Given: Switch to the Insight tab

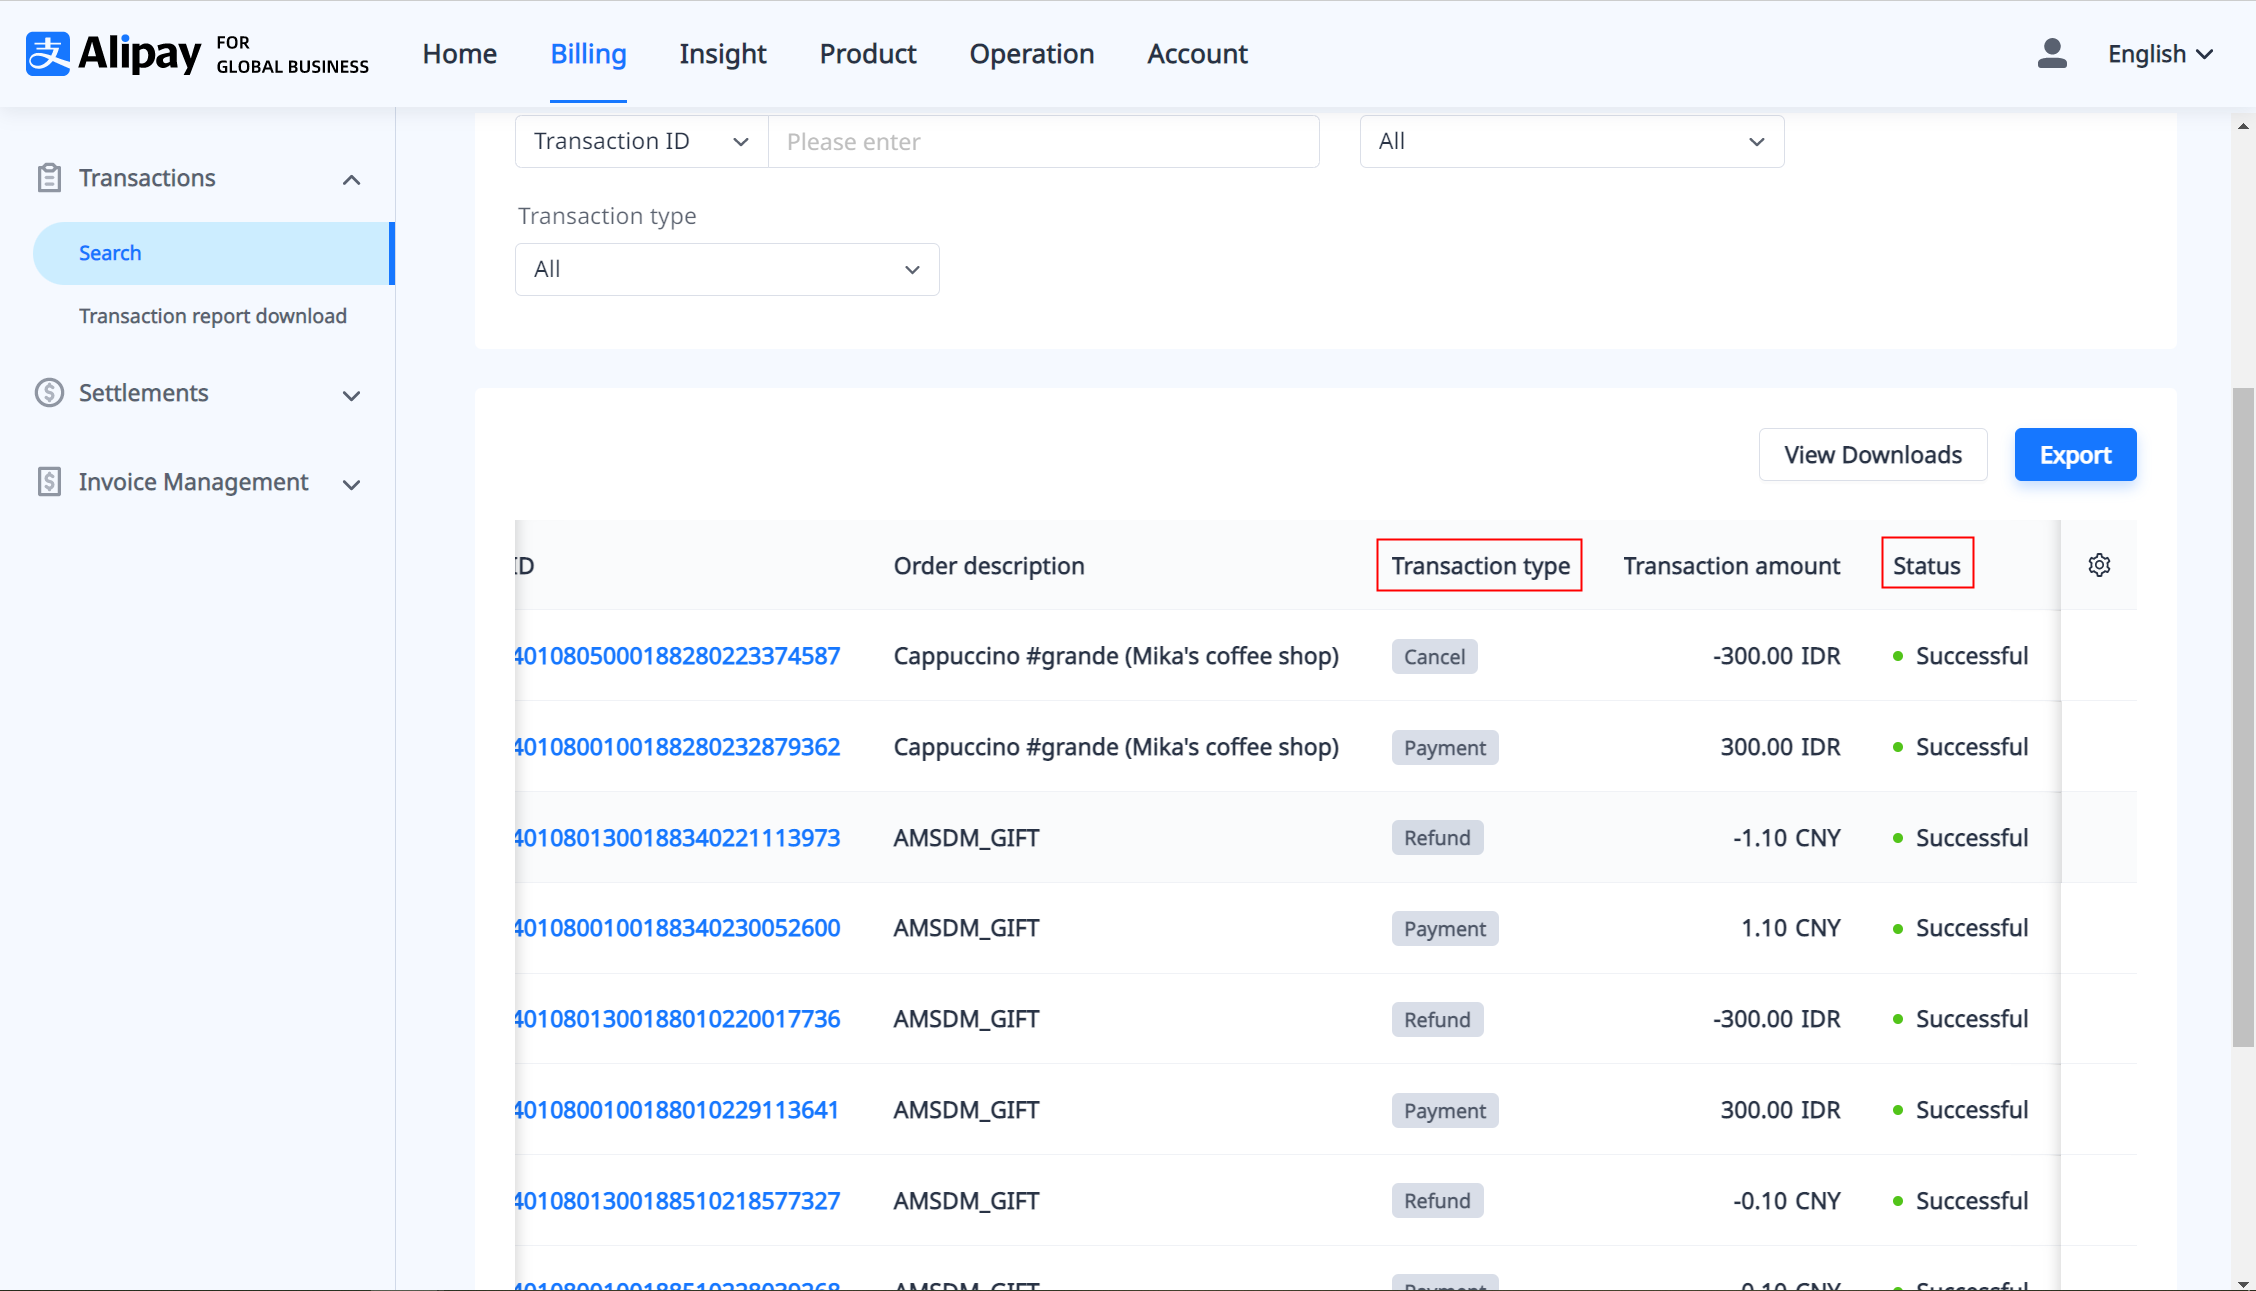Looking at the screenshot, I should click(x=722, y=54).
